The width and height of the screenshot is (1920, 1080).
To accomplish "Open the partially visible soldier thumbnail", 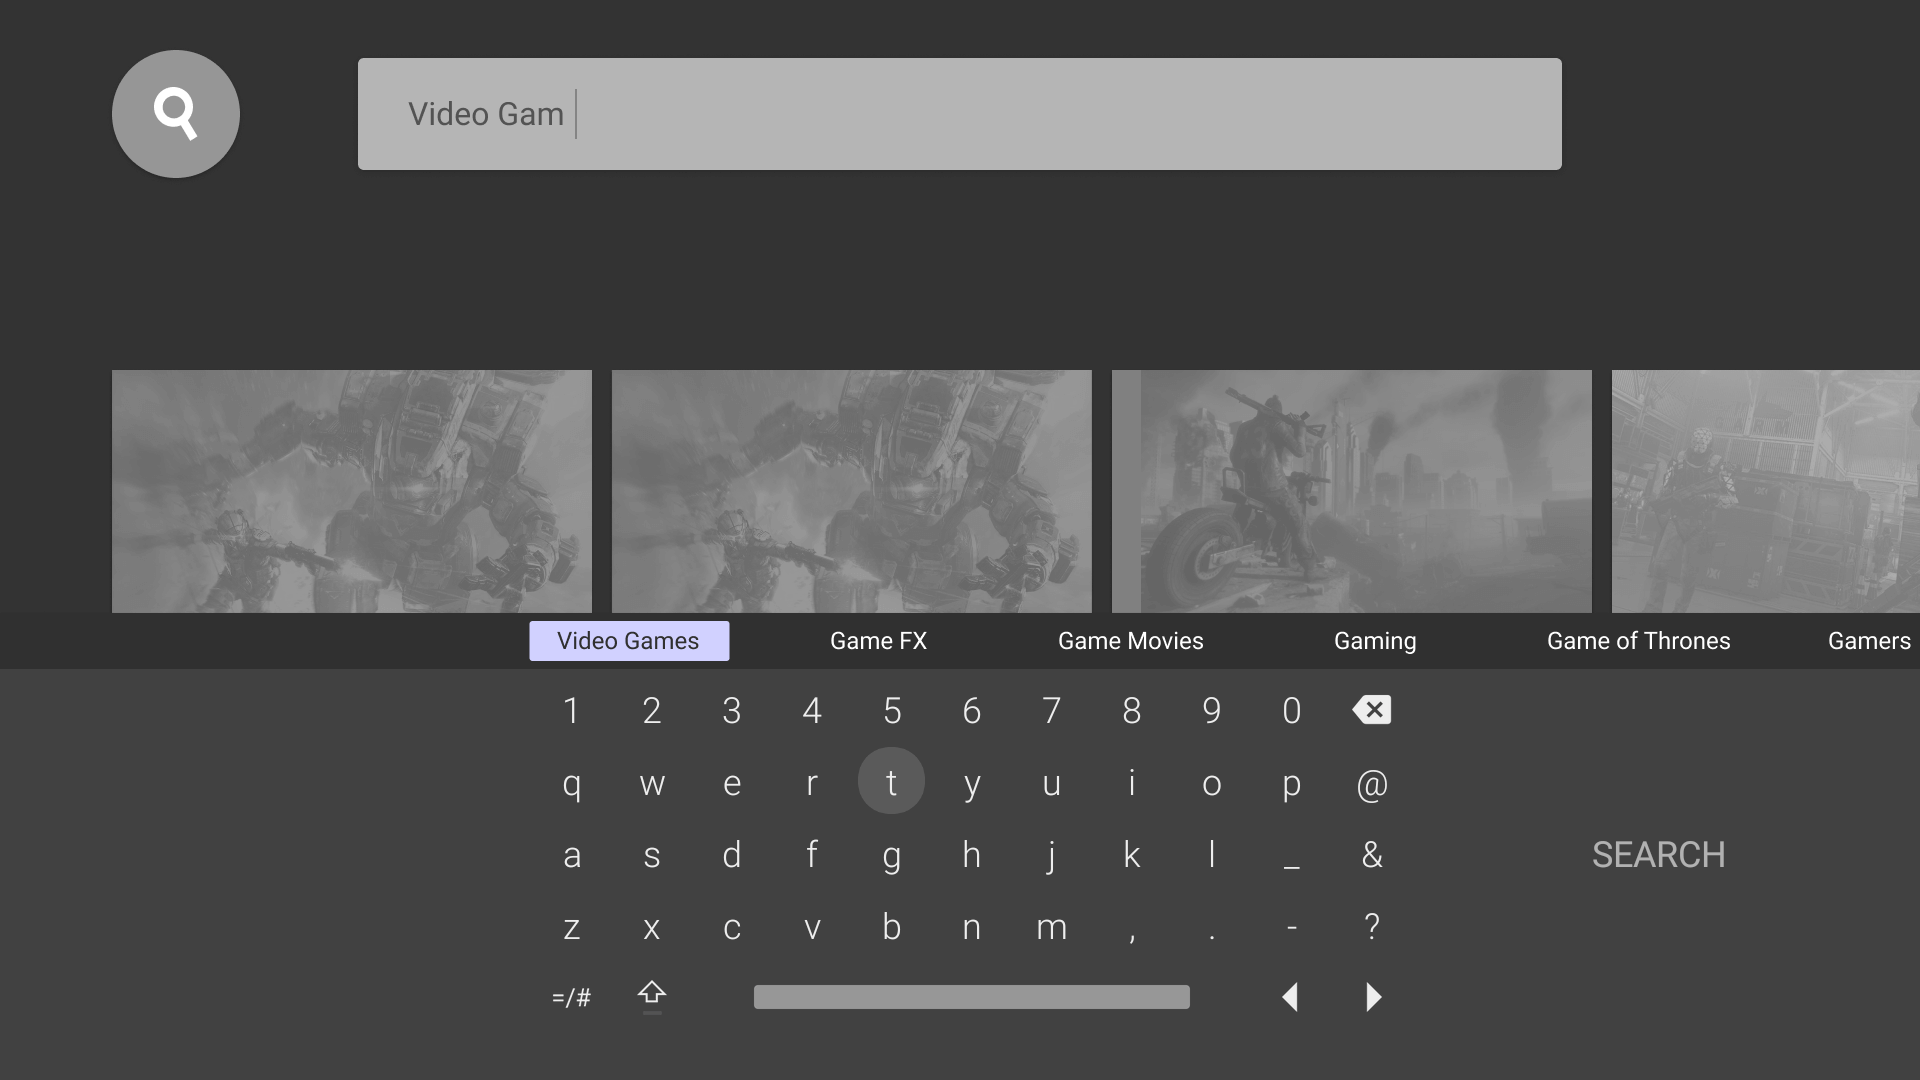I will pyautogui.click(x=1766, y=491).
